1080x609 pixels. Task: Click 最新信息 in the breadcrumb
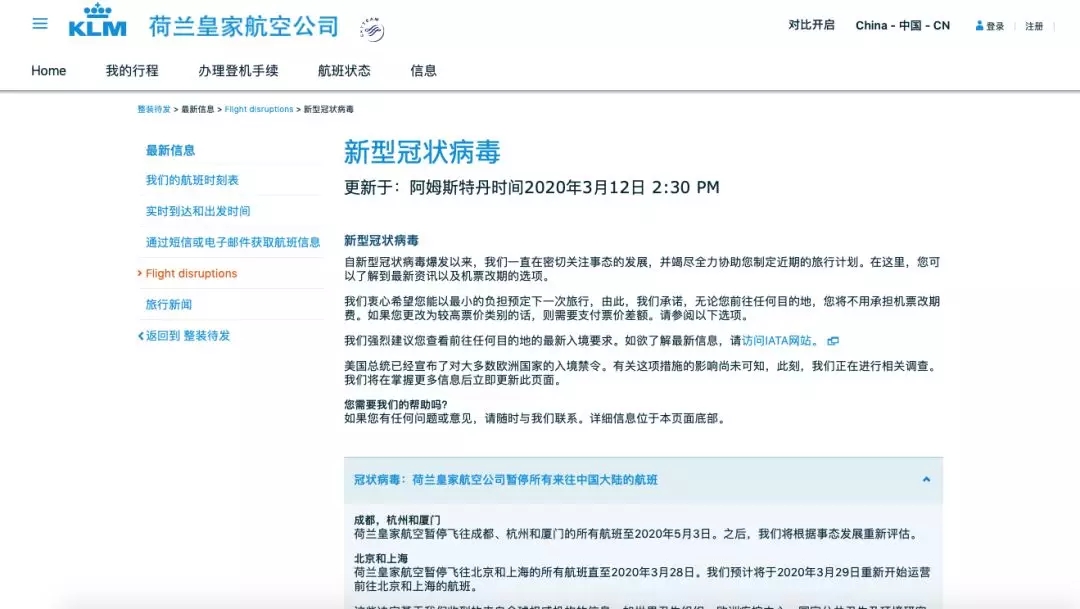coord(198,110)
